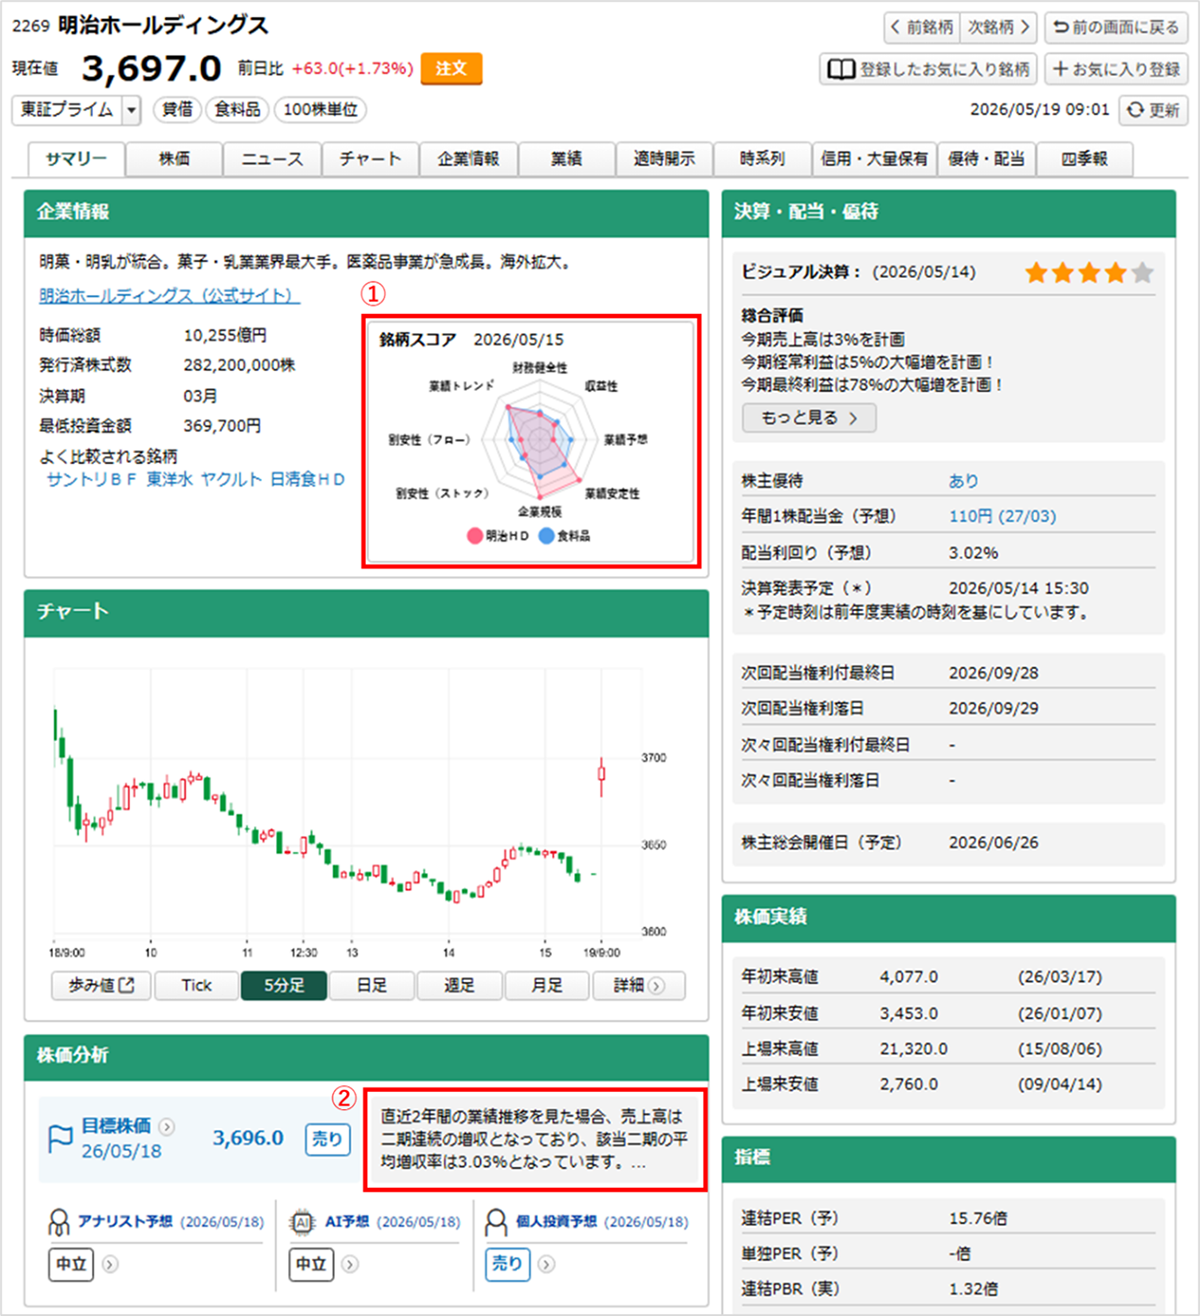Open the 企業情報 tab
Viewport: 1200px width, 1316px height.
pyautogui.click(x=468, y=159)
